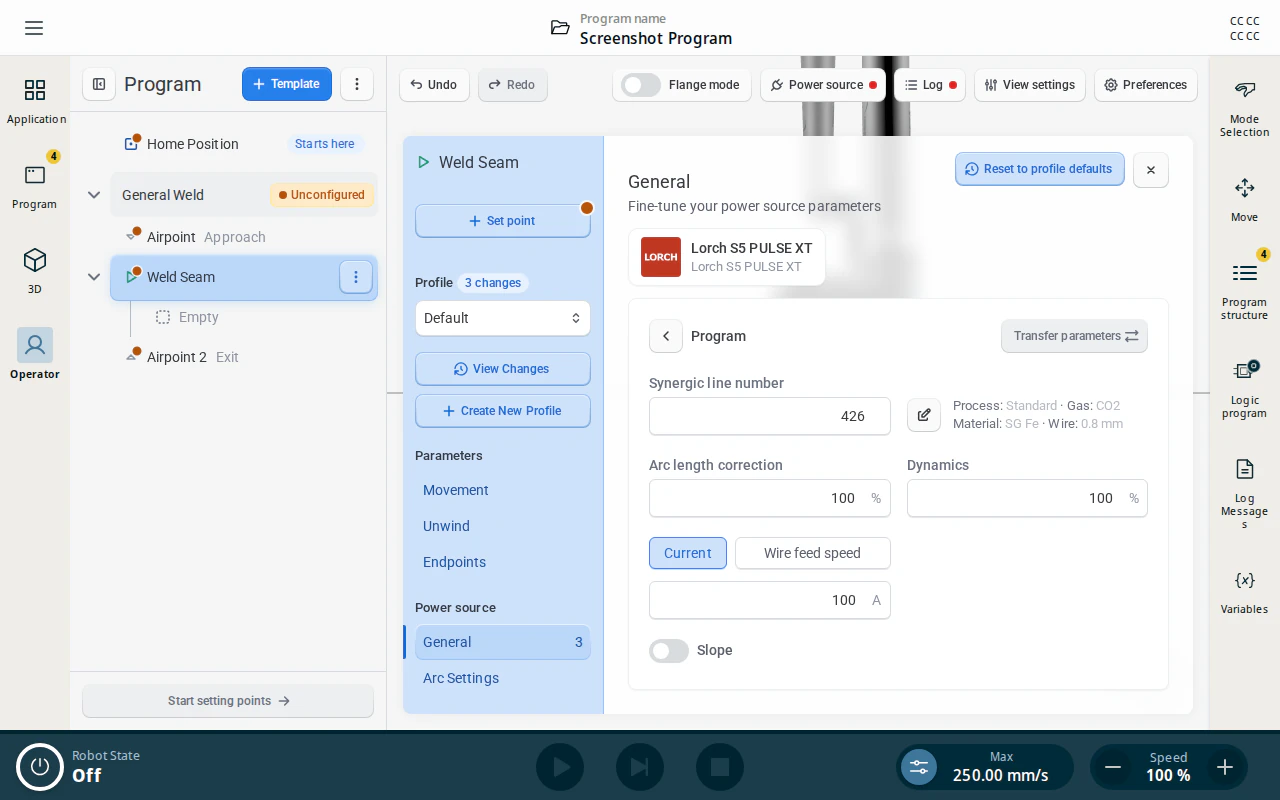
Task: Open the Application sidebar panel
Action: [35, 102]
